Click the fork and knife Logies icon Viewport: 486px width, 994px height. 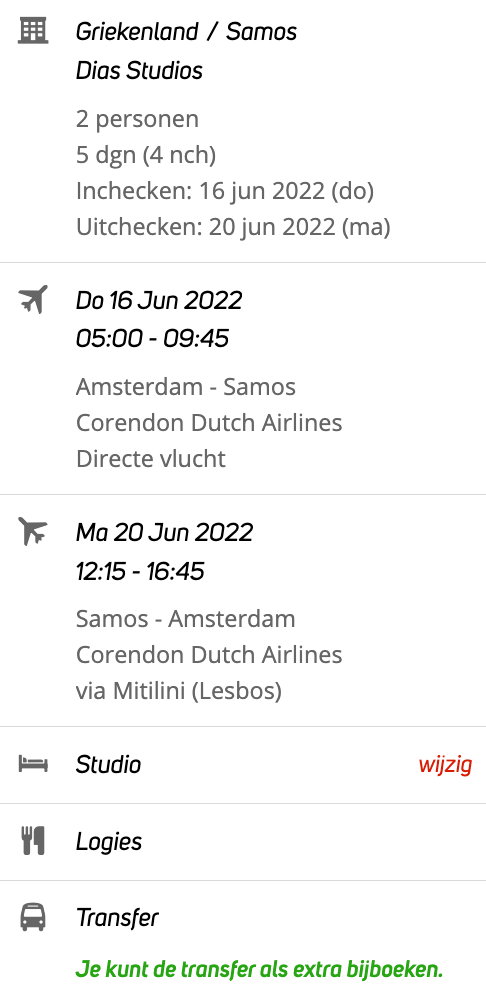(x=32, y=841)
